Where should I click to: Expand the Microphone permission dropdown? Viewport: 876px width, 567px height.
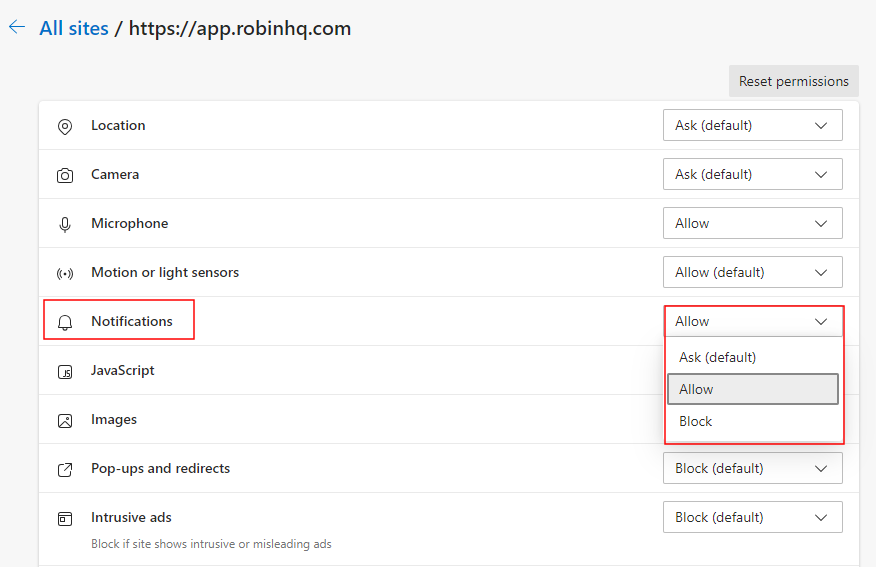[x=752, y=223]
